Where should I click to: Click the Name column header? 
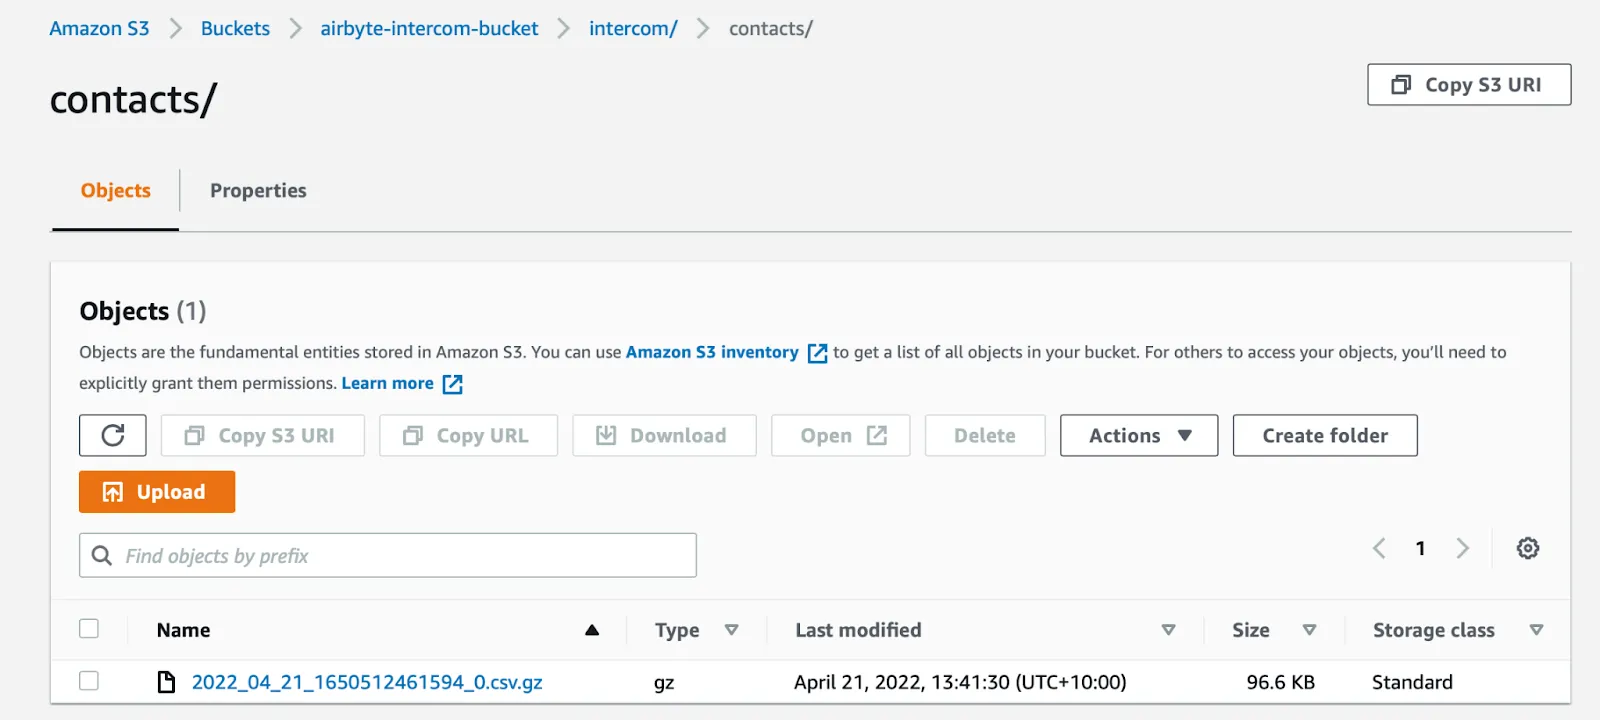tap(183, 630)
